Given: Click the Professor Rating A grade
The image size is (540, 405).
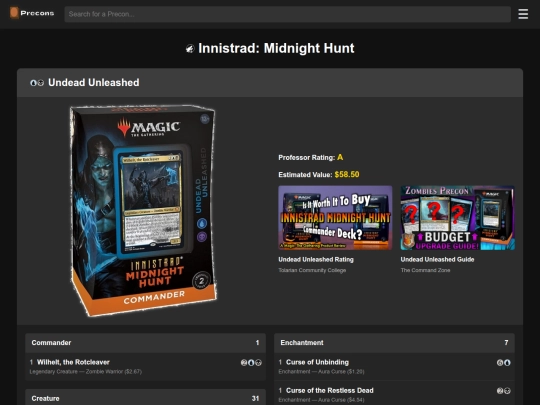Looking at the screenshot, I should tap(340, 157).
